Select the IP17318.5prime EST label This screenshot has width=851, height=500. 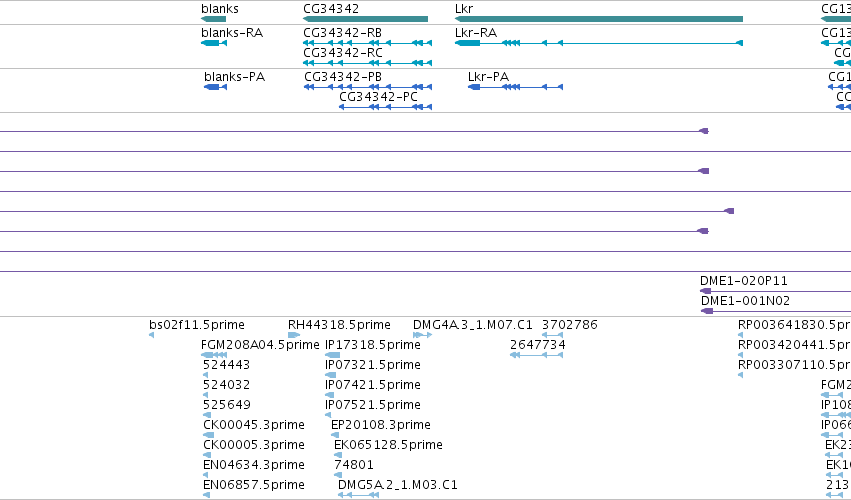[373, 345]
